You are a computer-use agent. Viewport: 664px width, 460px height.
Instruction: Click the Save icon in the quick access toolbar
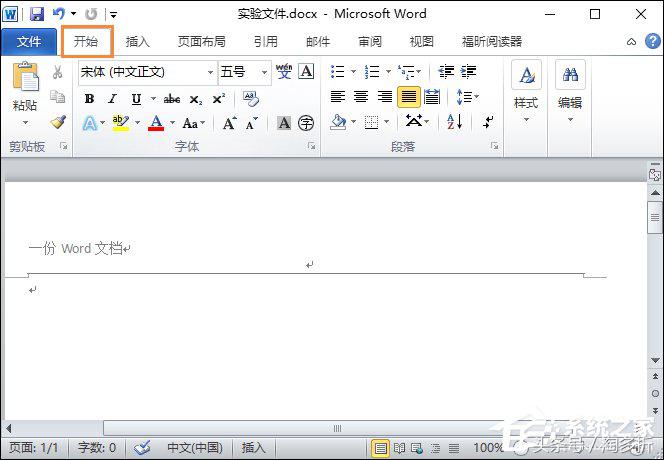point(37,14)
